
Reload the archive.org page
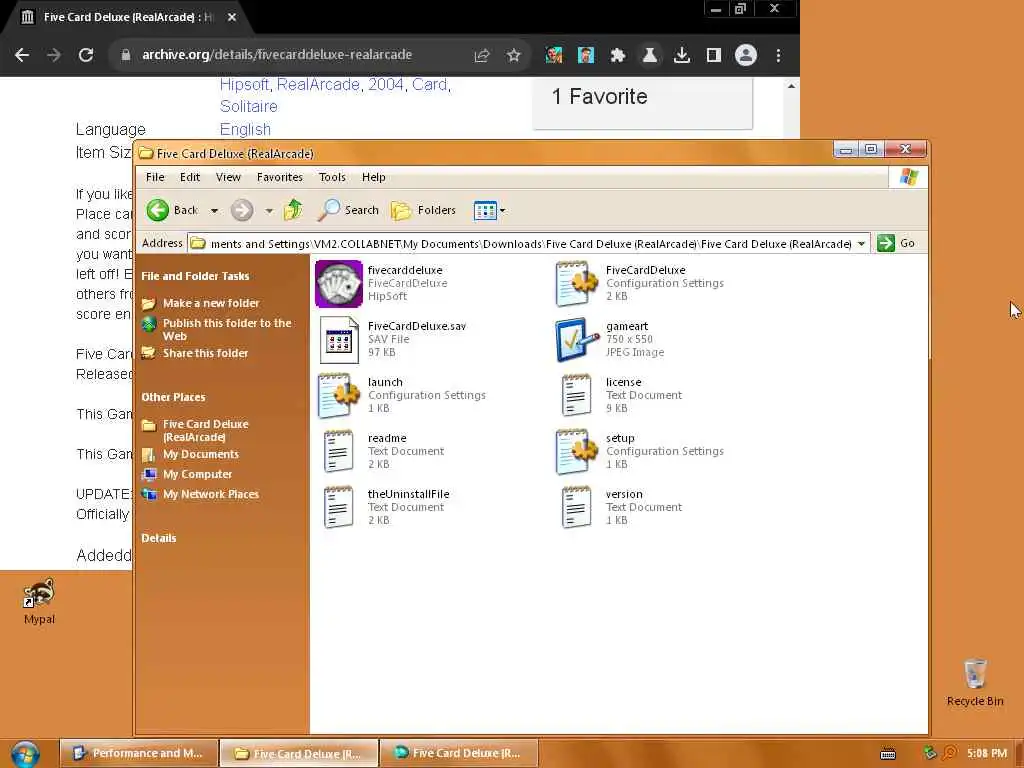click(86, 55)
